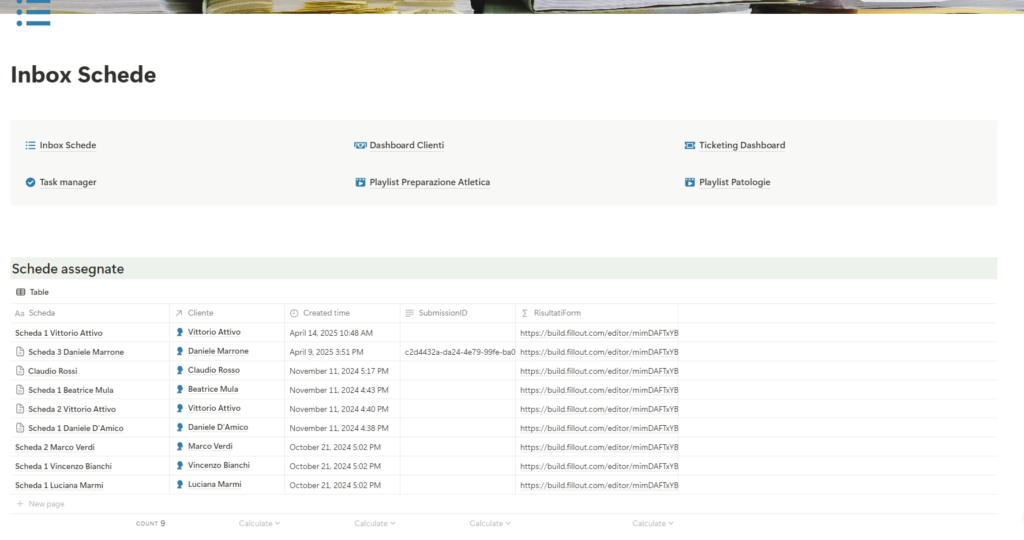Screen dimensions: 1024x540
Task: Expand the Calculate dropdown under Cliente column
Action: (259, 523)
